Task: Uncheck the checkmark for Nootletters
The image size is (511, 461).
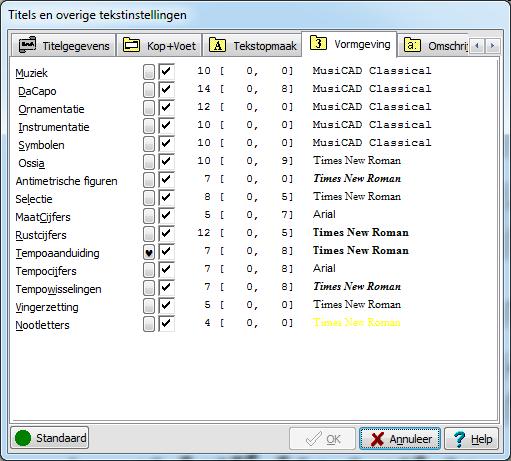Action: (166, 324)
